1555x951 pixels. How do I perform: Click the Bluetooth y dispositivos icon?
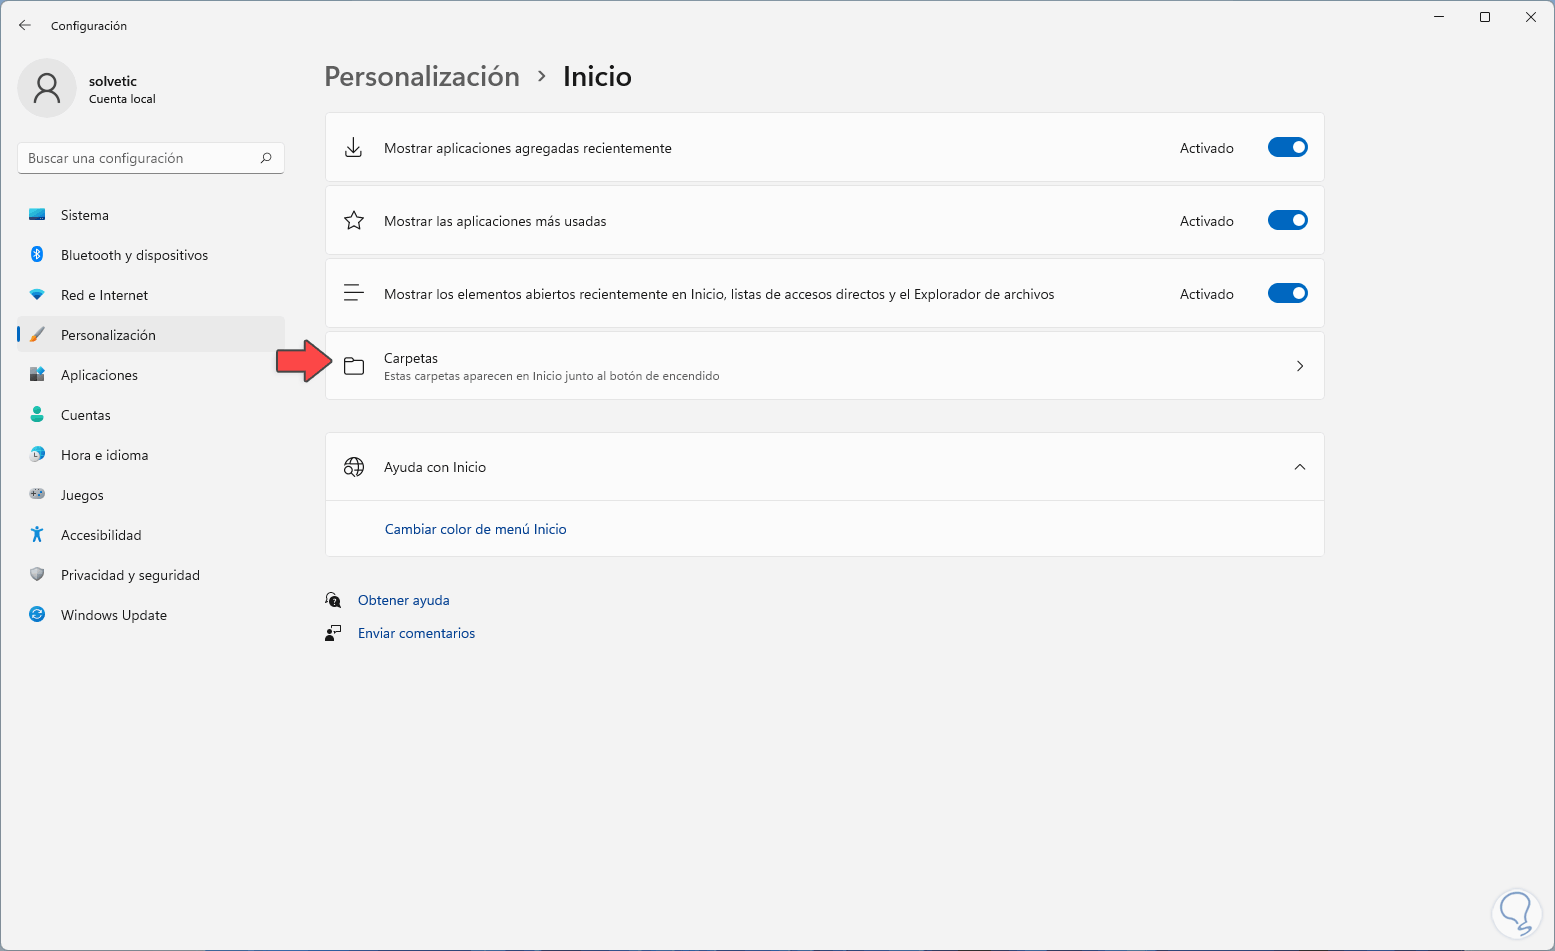pyautogui.click(x=37, y=255)
